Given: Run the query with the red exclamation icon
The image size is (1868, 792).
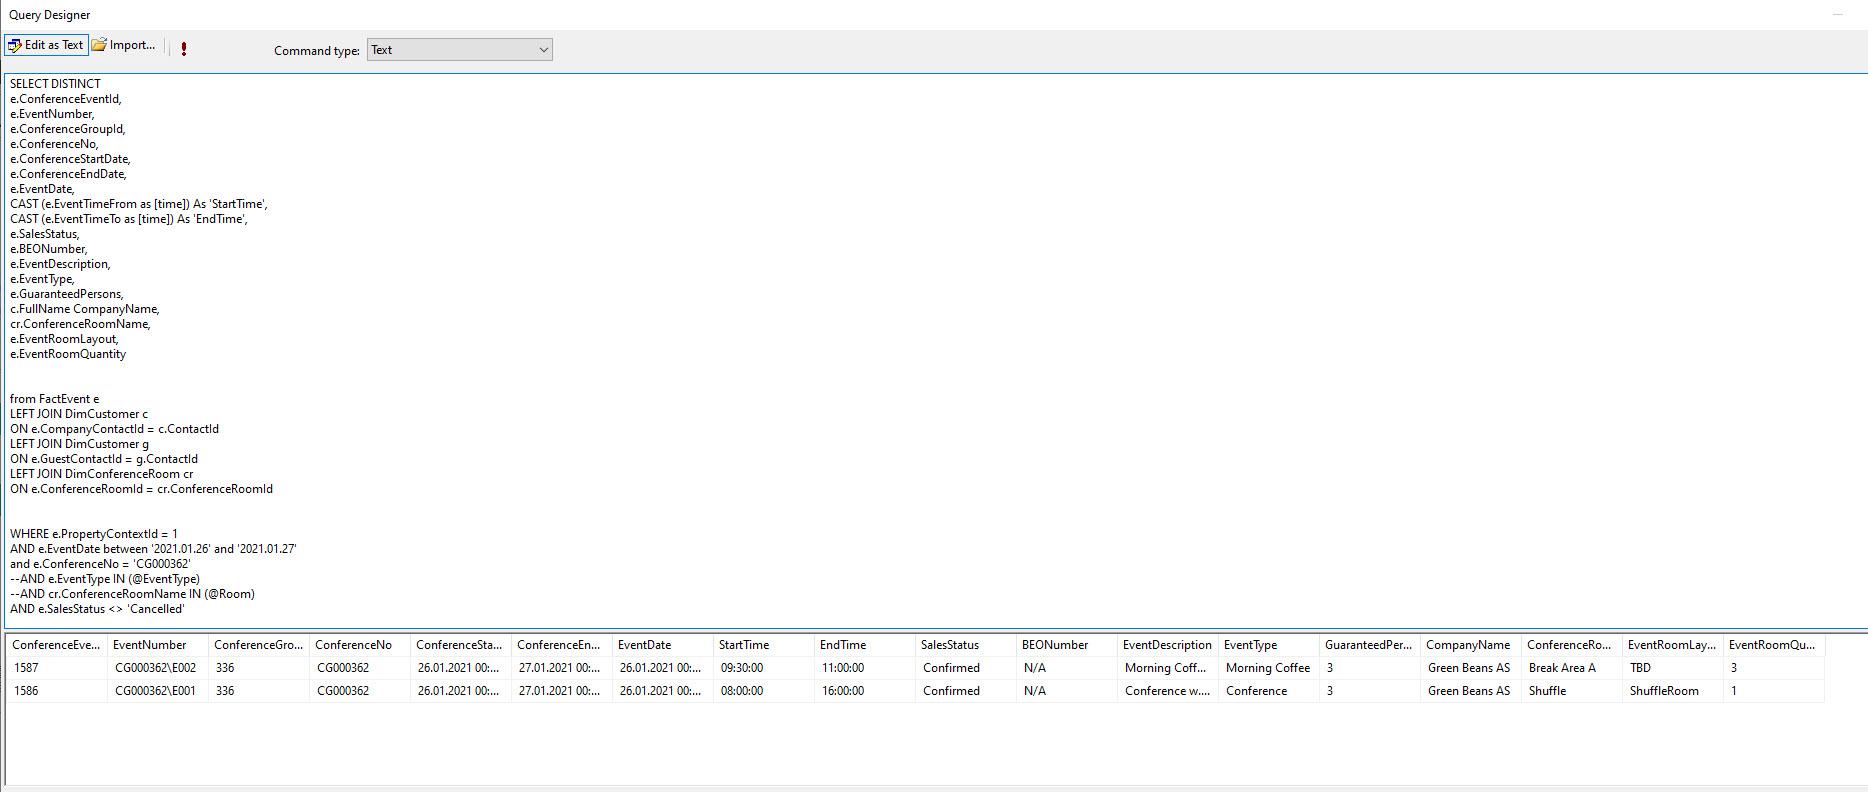Looking at the screenshot, I should coord(184,49).
